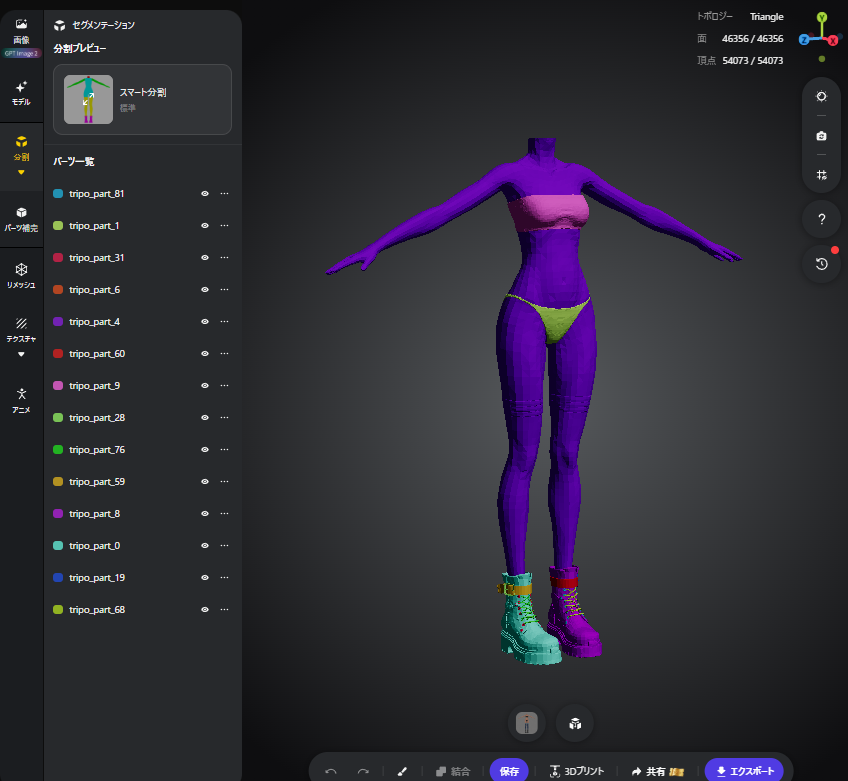The width and height of the screenshot is (848, 781).
Task: Open more options for tripo_part_6
Action: [x=224, y=289]
